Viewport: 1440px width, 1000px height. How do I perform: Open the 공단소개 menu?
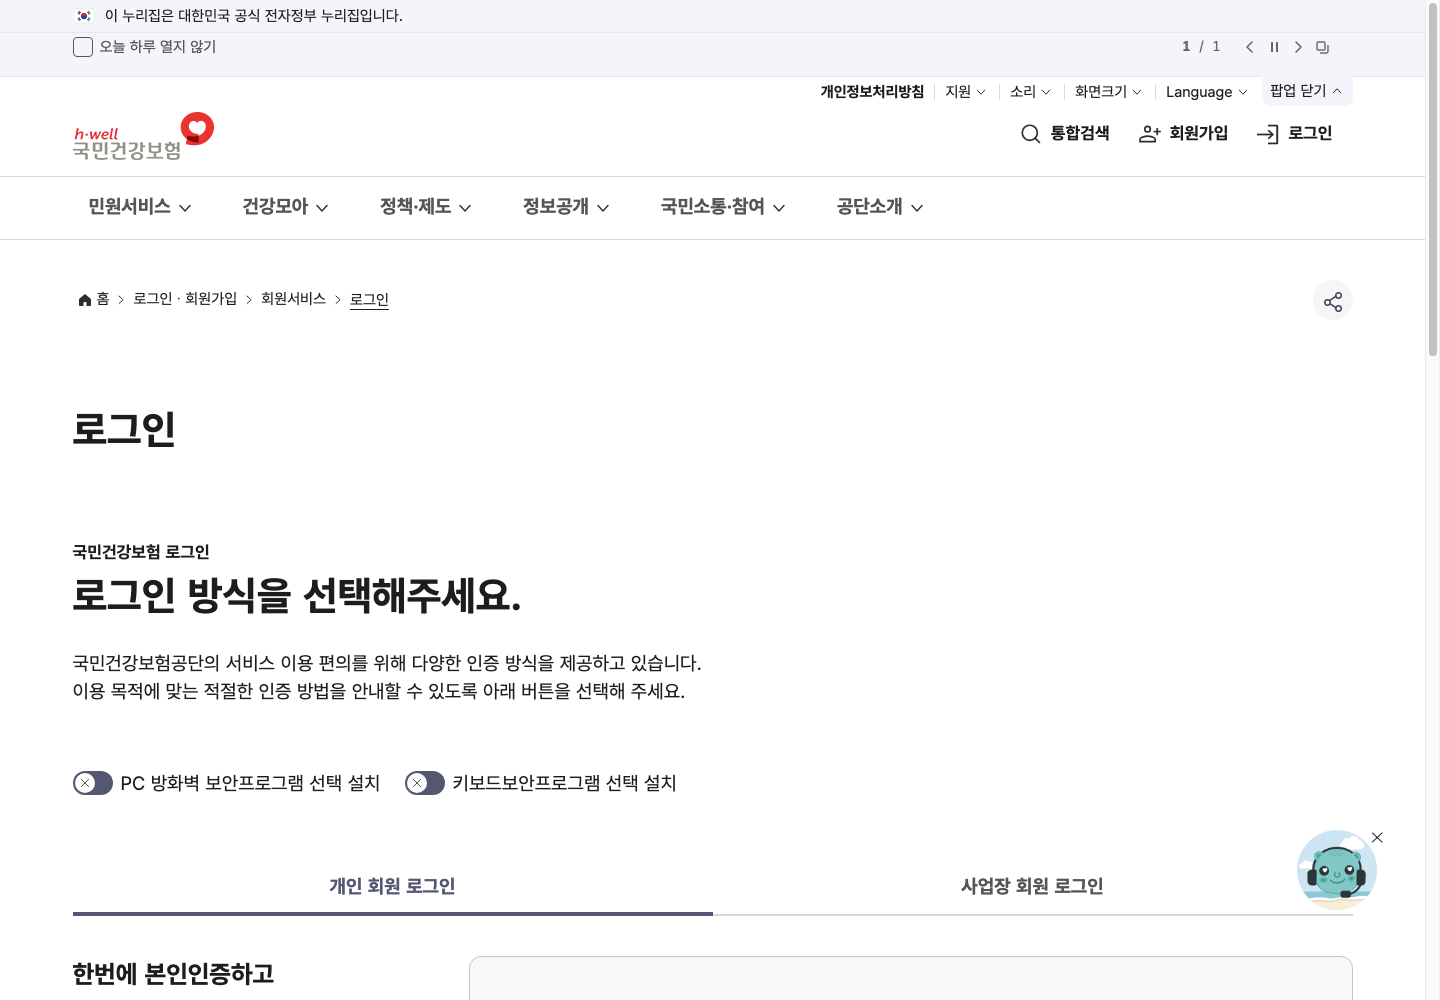pyautogui.click(x=880, y=207)
